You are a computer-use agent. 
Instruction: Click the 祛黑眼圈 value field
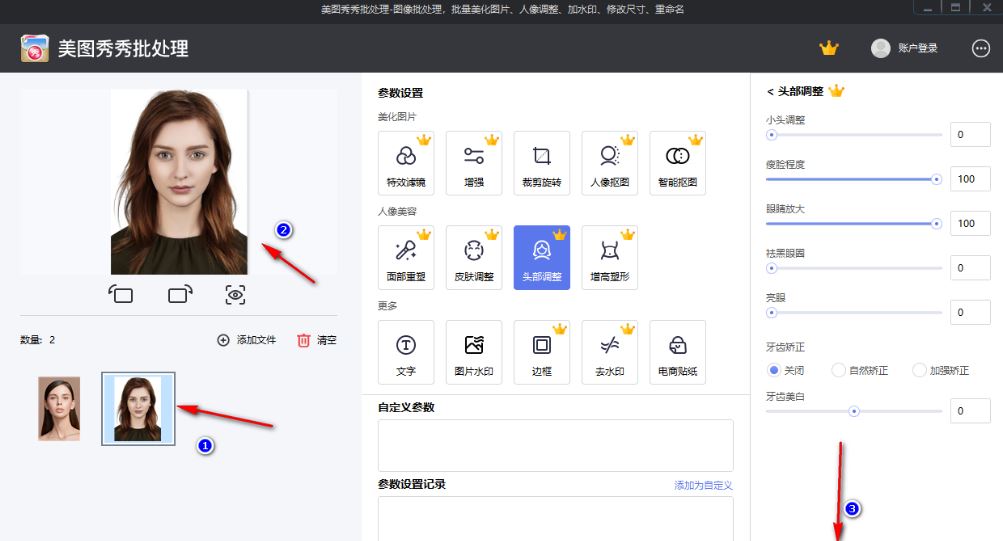point(970,268)
